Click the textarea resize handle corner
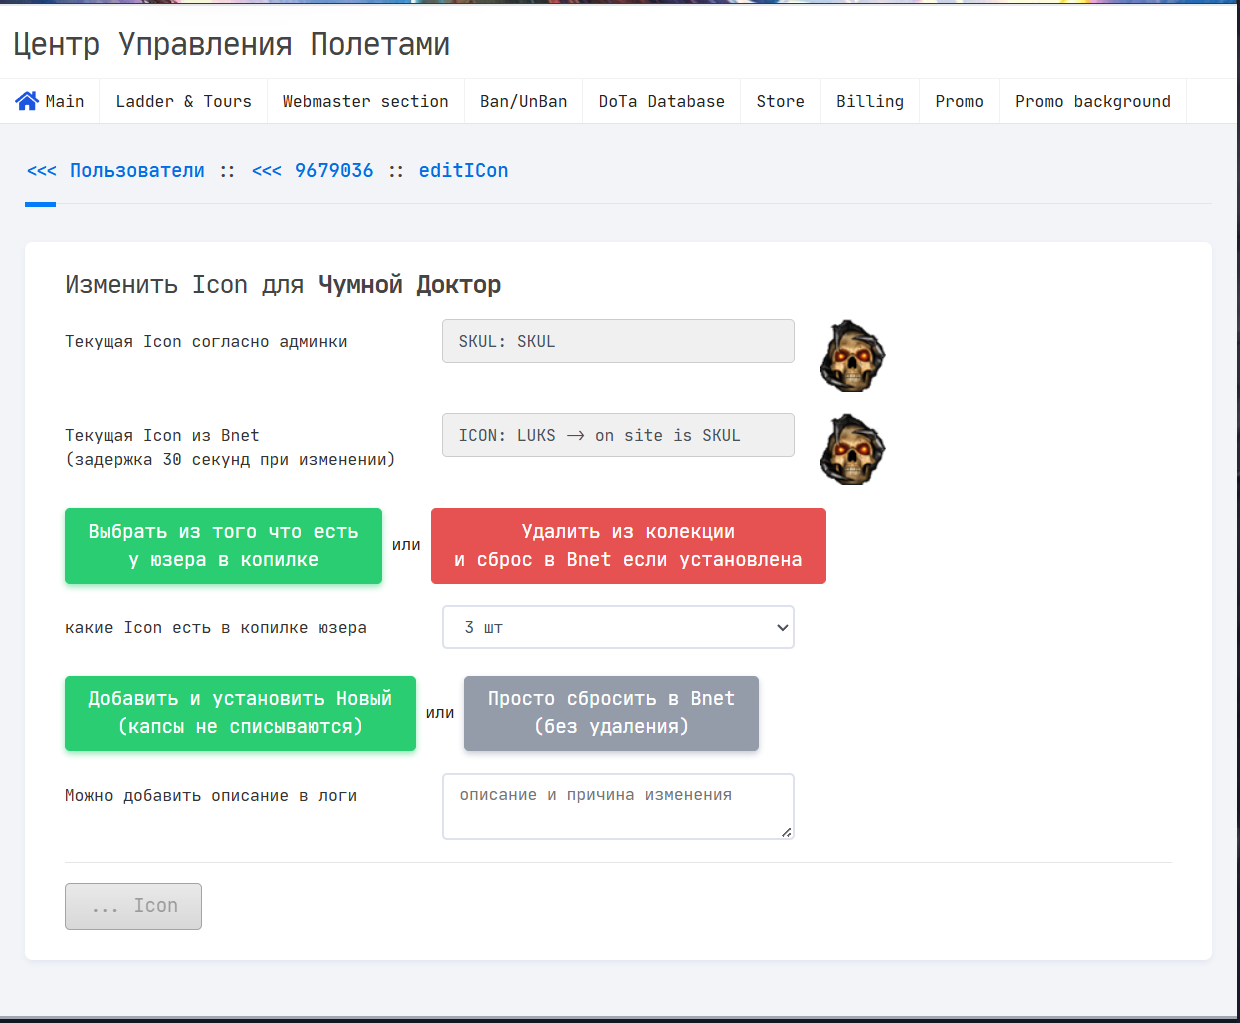This screenshot has width=1240, height=1023. [x=787, y=832]
